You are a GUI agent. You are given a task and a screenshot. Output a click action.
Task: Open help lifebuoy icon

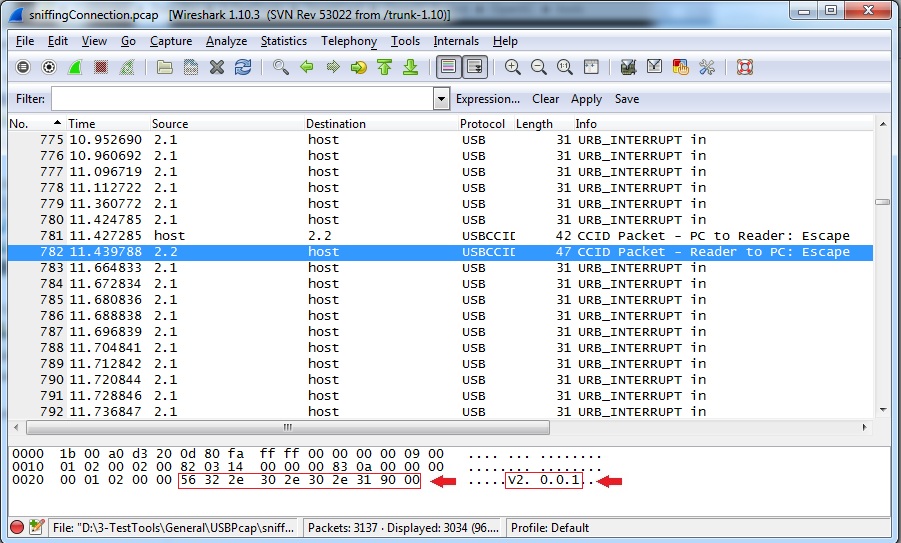(745, 67)
